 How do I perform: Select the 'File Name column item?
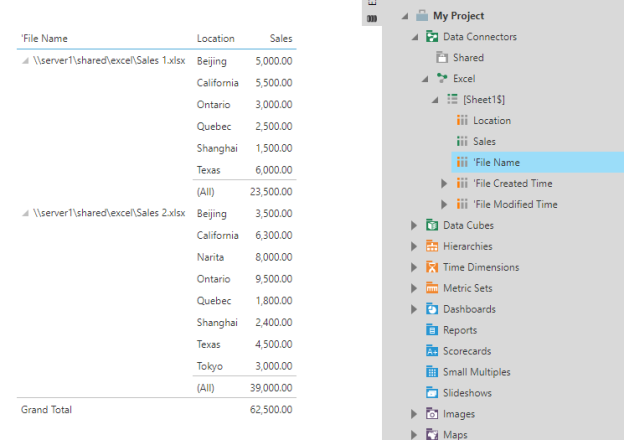496,163
